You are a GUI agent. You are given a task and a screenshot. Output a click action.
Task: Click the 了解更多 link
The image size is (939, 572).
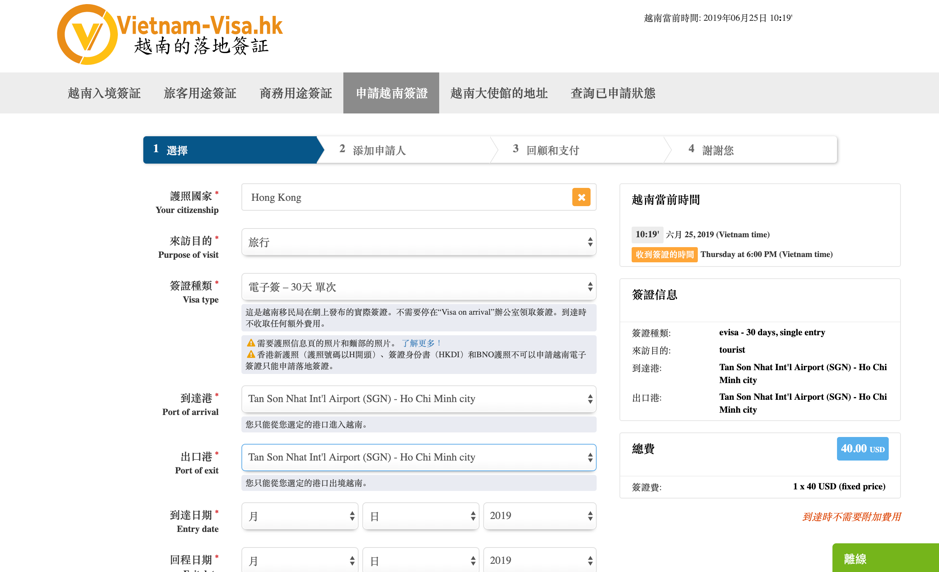coord(421,343)
